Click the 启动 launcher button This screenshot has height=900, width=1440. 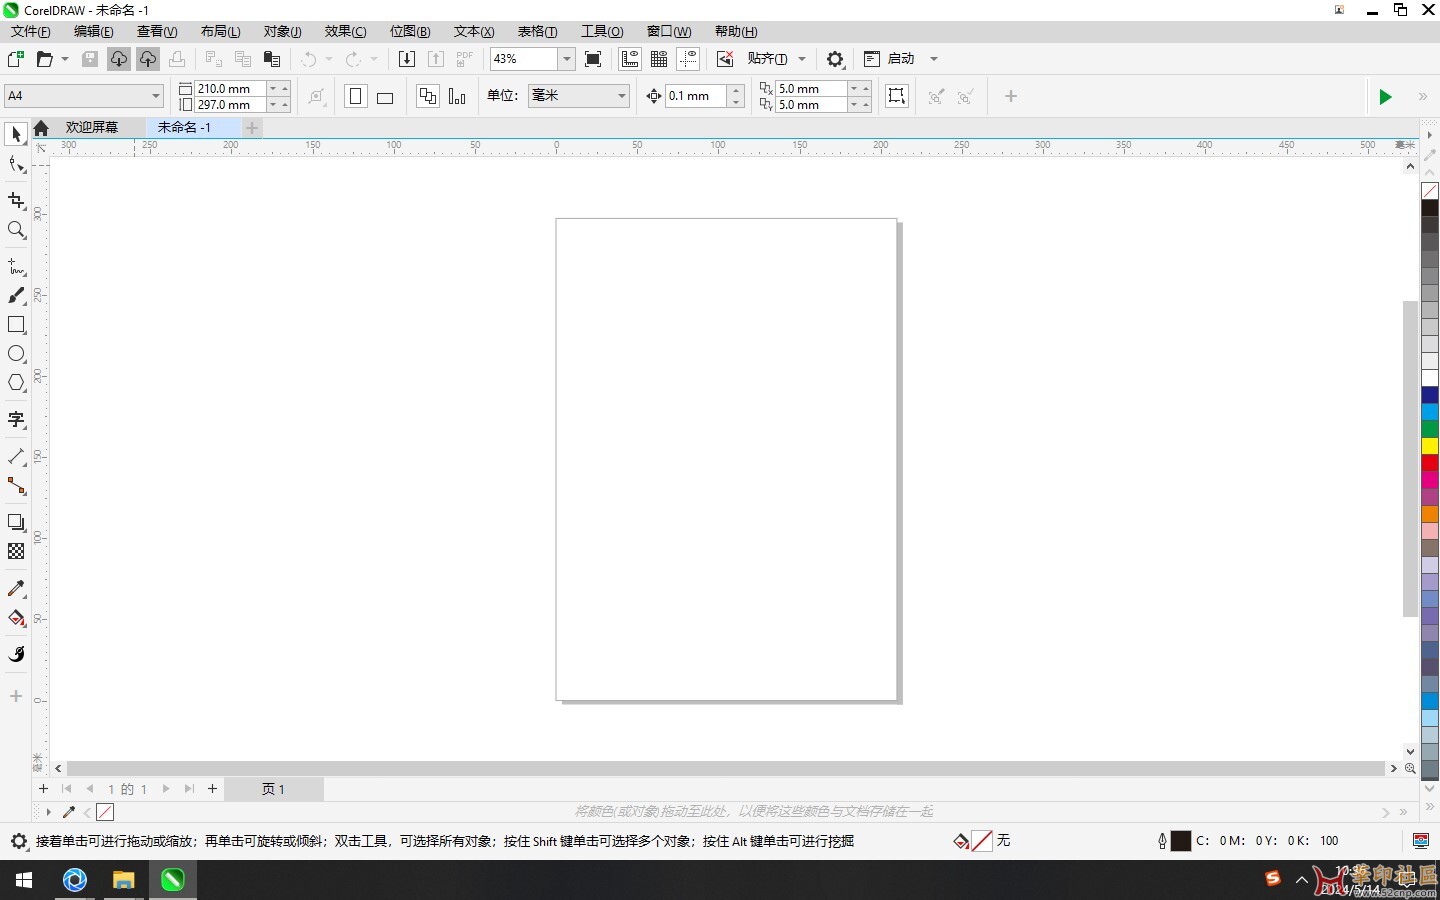890,59
